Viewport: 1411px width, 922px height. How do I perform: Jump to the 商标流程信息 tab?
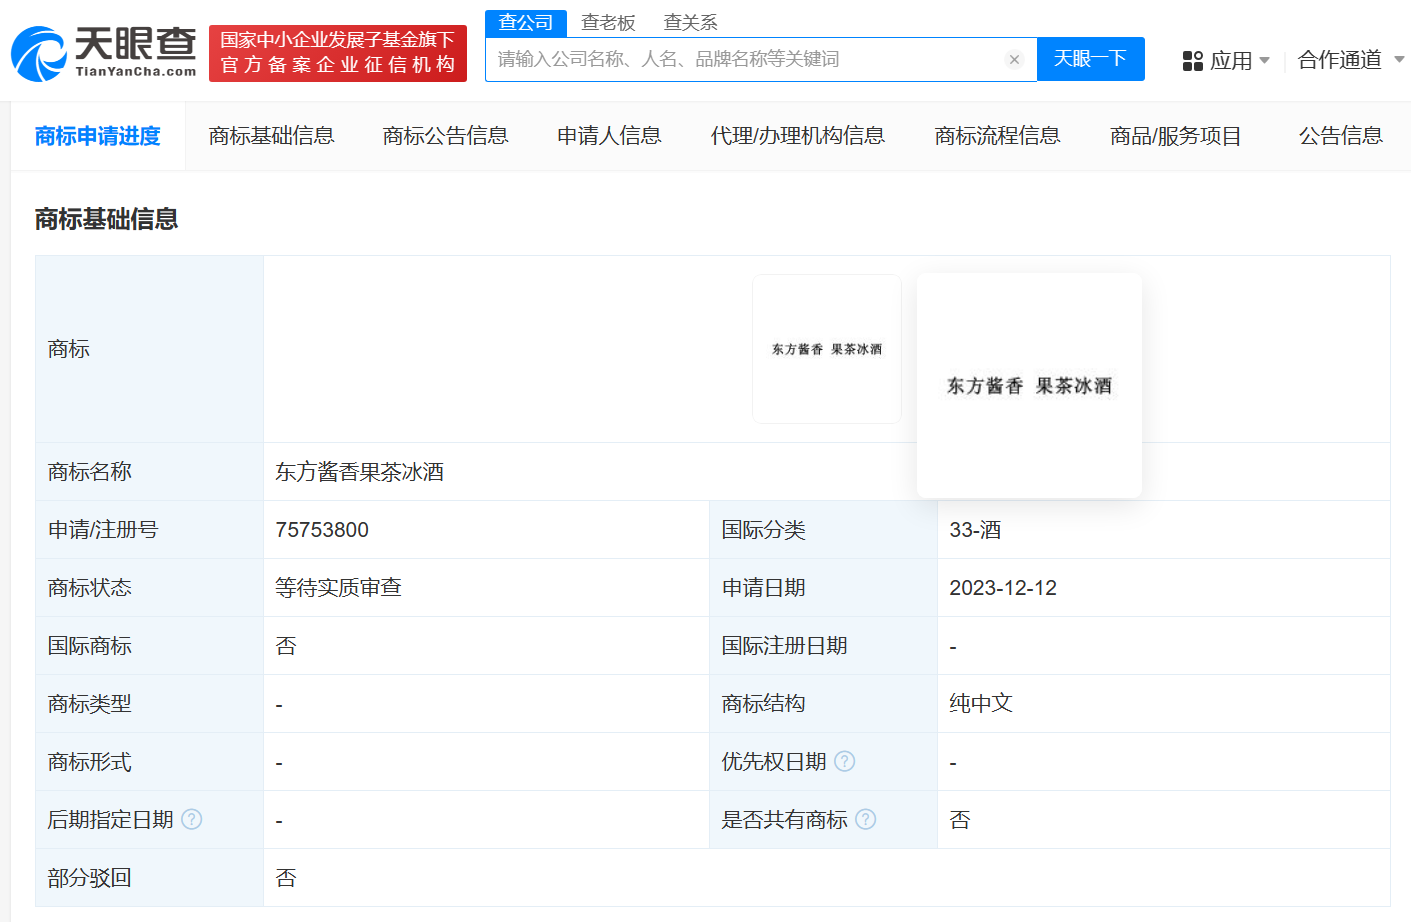click(997, 136)
